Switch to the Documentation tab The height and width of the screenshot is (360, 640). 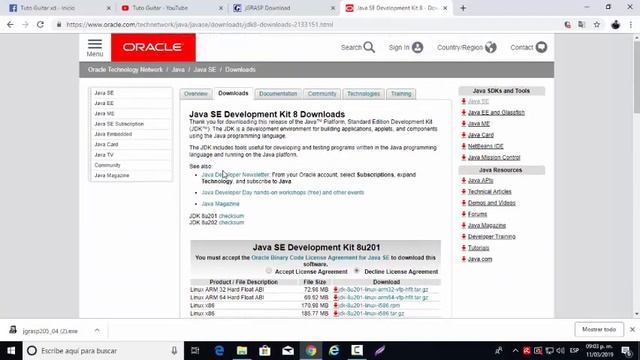[x=278, y=94]
